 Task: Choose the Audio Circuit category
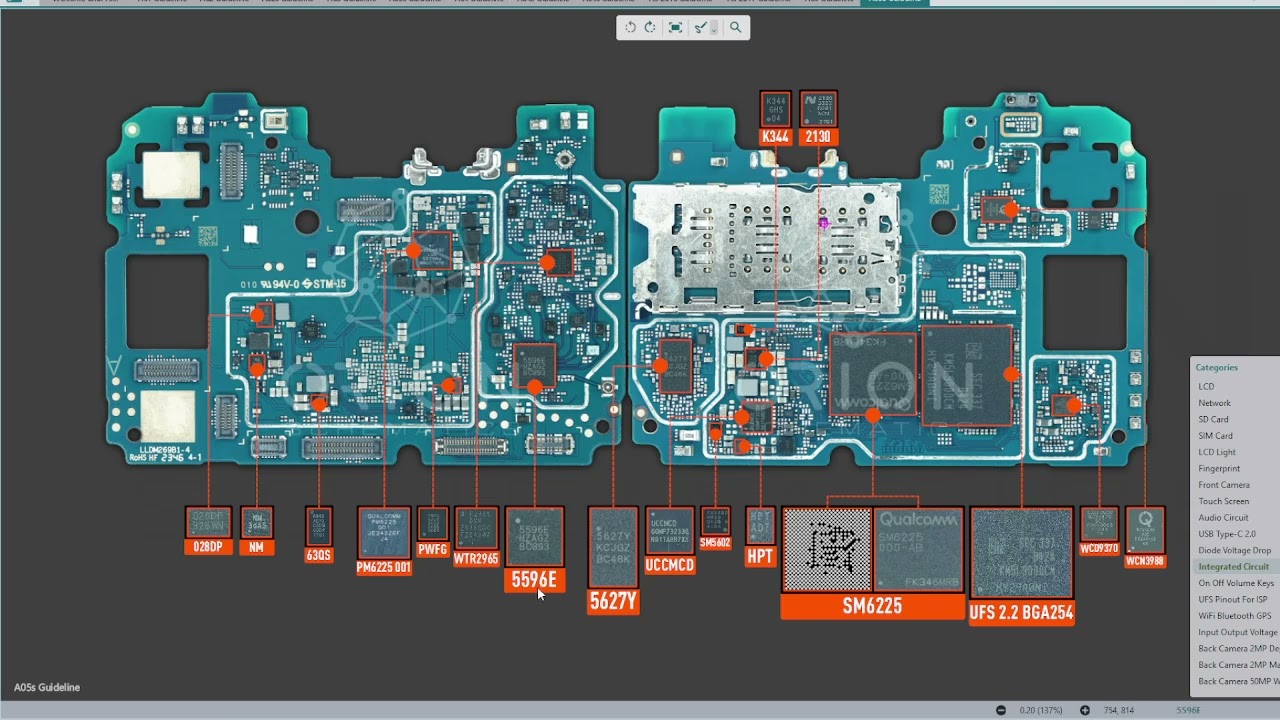1223,518
